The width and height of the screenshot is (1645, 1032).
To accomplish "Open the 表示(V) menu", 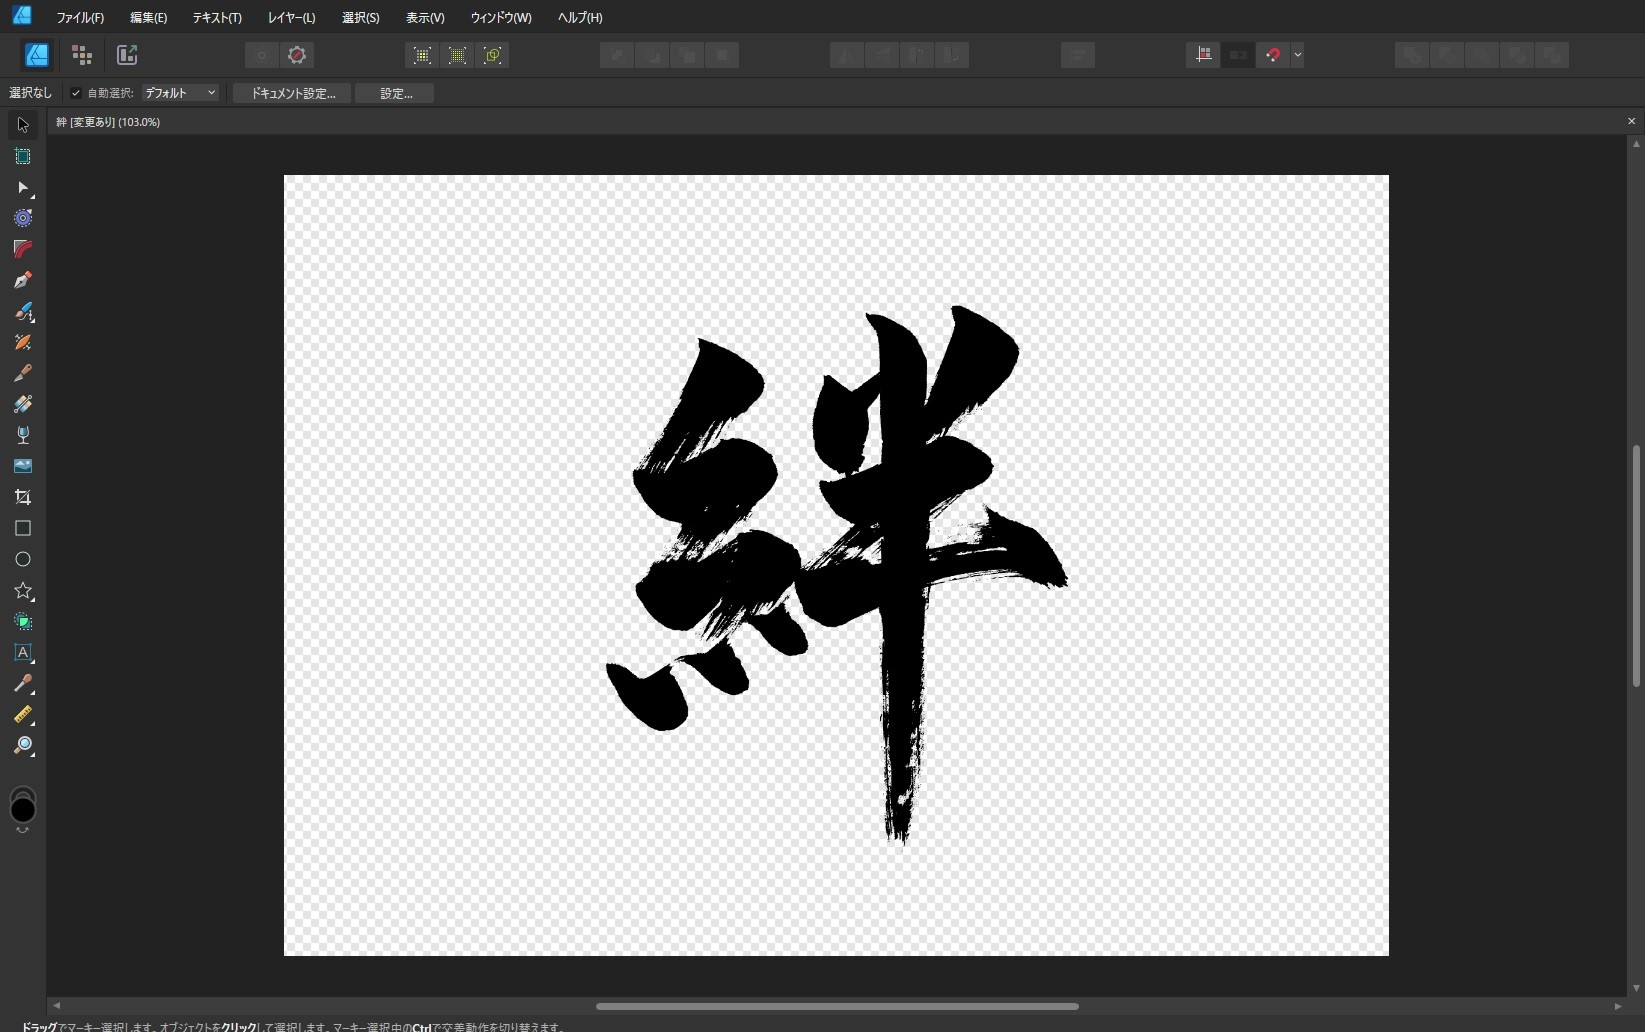I will (x=424, y=17).
